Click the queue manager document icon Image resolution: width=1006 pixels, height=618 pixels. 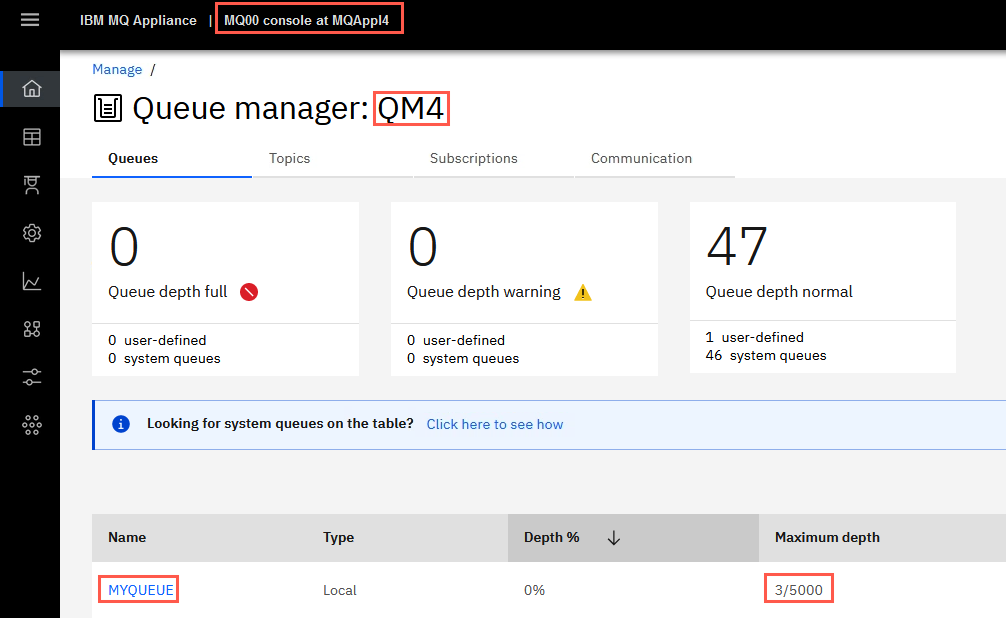[x=108, y=108]
